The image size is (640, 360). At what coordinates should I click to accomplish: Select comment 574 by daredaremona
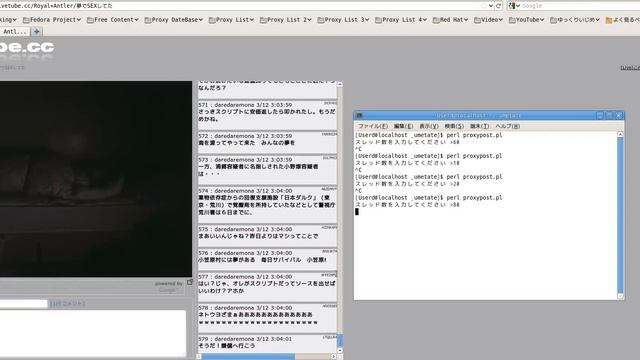pyautogui.click(x=267, y=205)
